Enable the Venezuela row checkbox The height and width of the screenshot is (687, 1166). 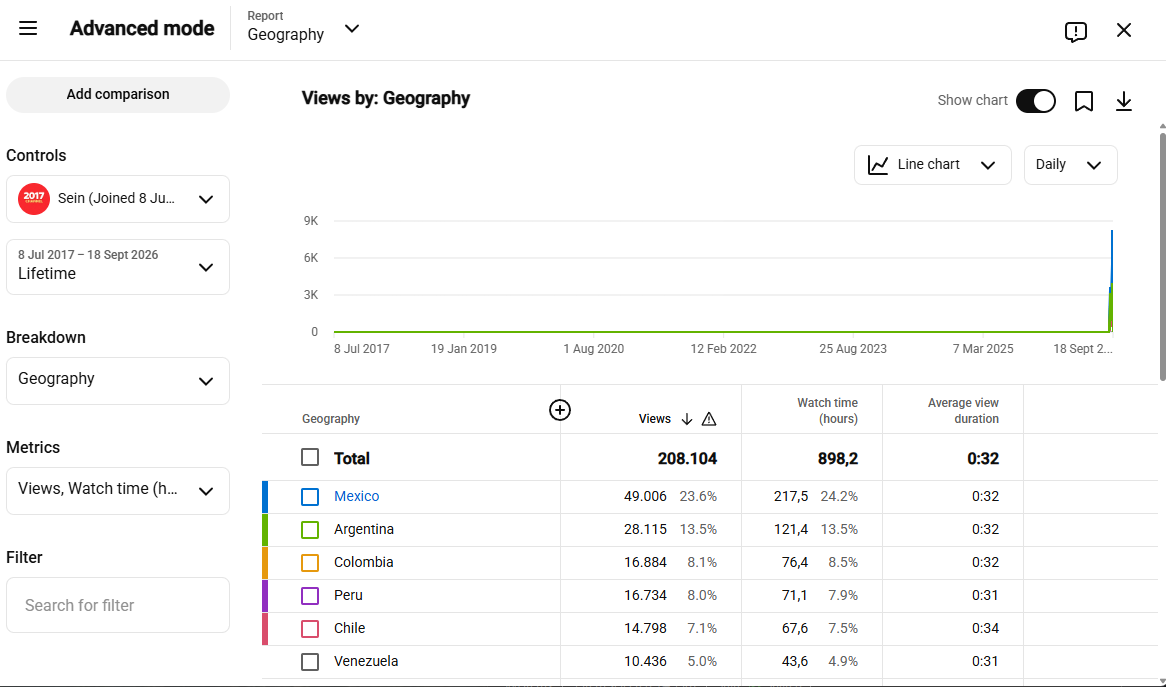pos(310,661)
